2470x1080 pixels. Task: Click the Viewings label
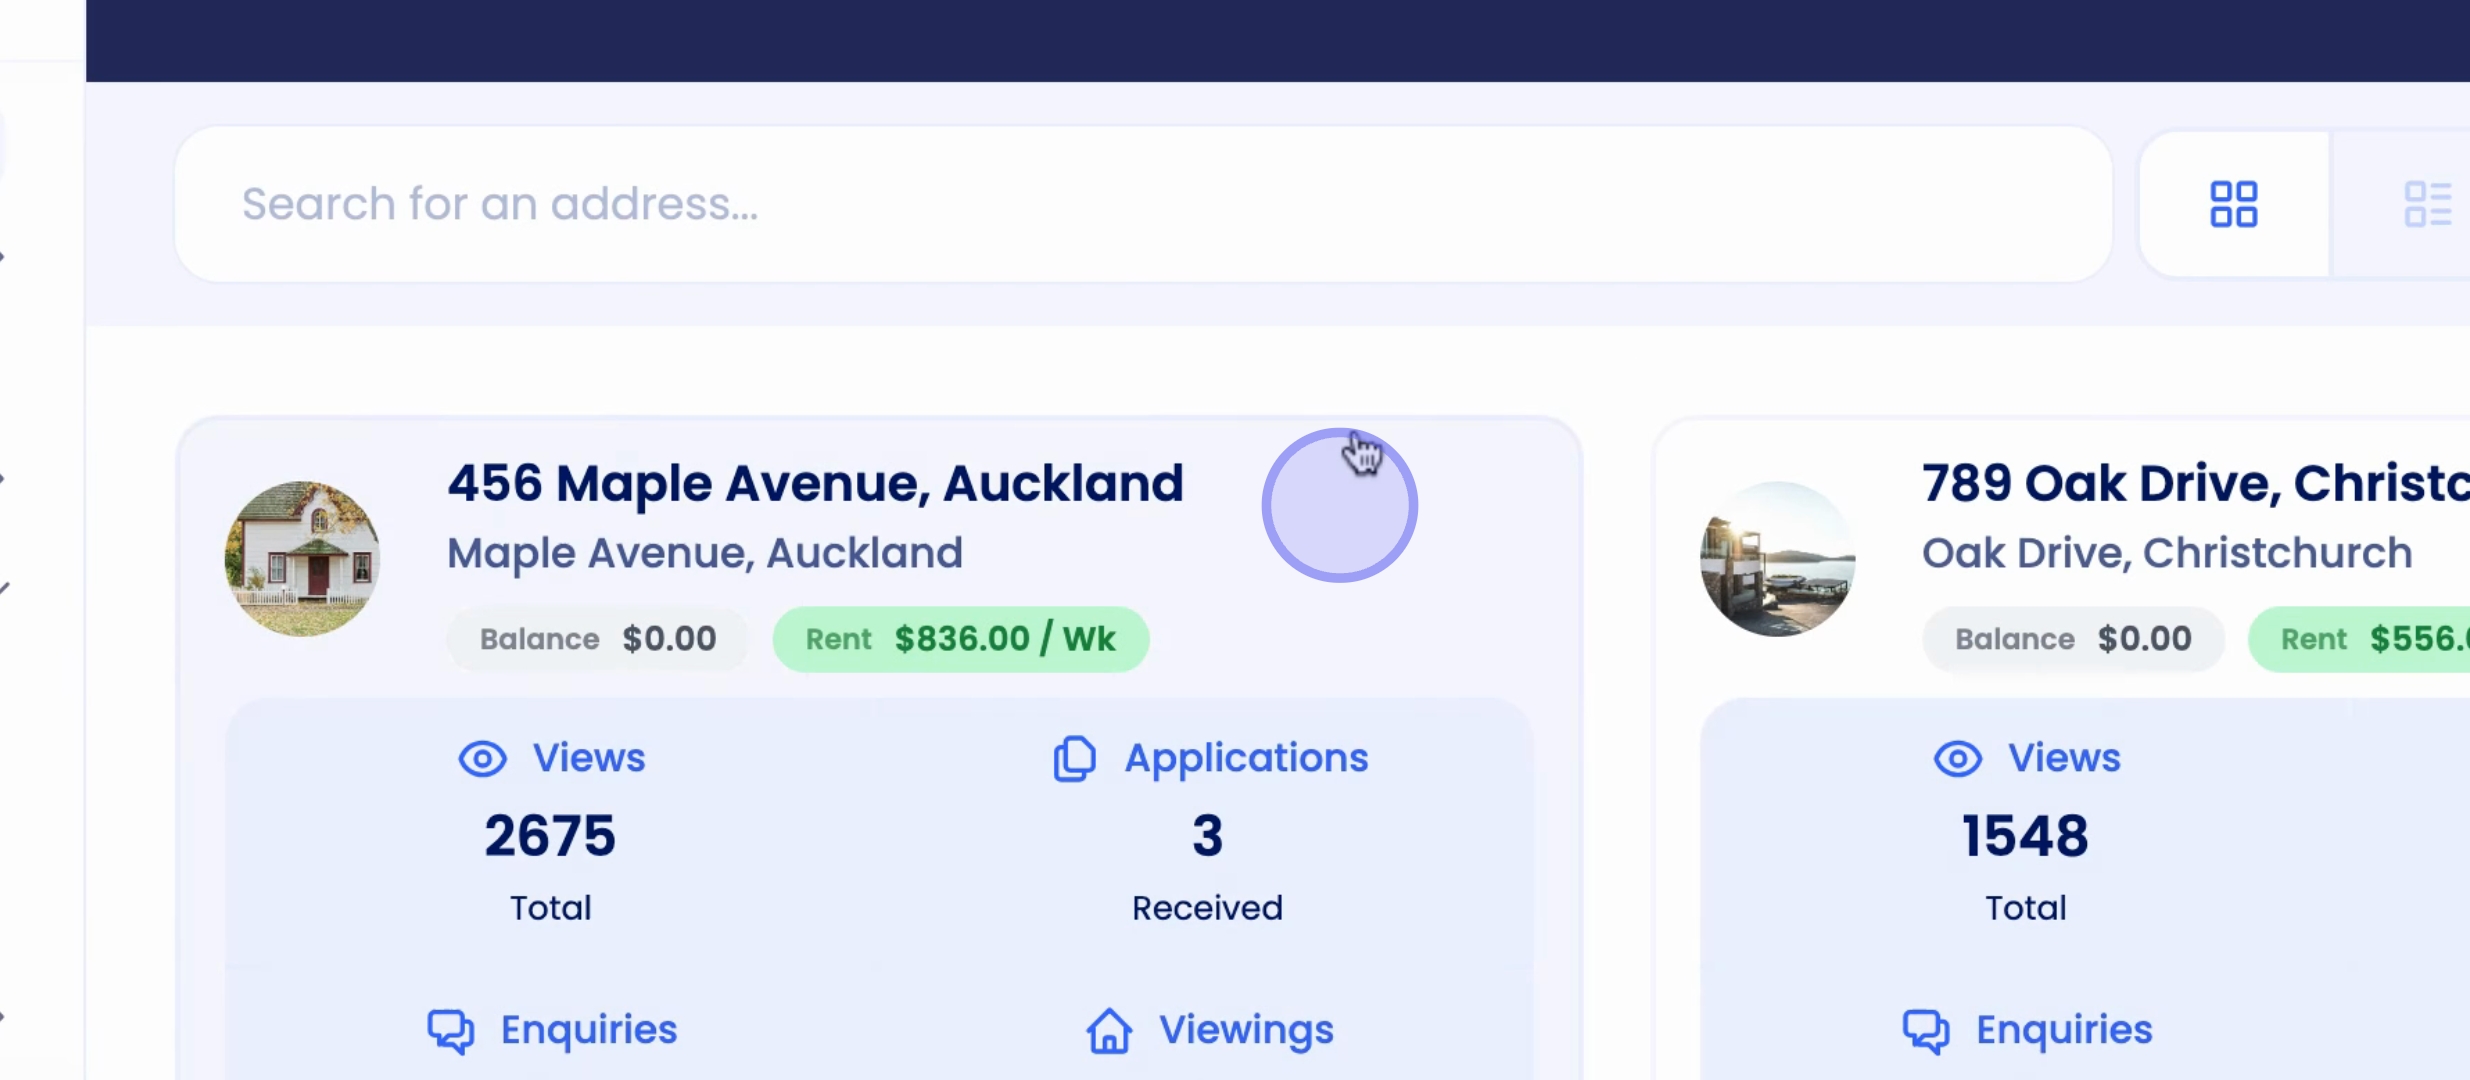pyautogui.click(x=1246, y=1031)
